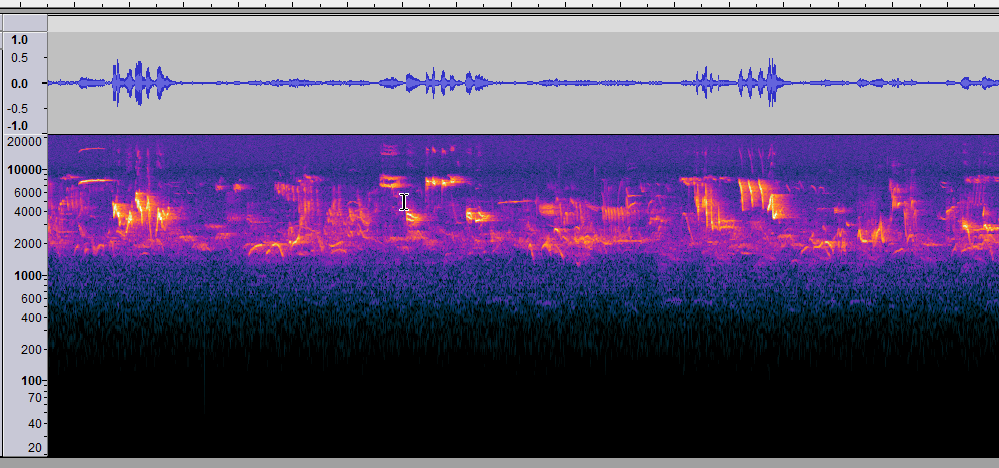Click the 0.5 amplitude scale label
This screenshot has width=999, height=468.
(20, 59)
